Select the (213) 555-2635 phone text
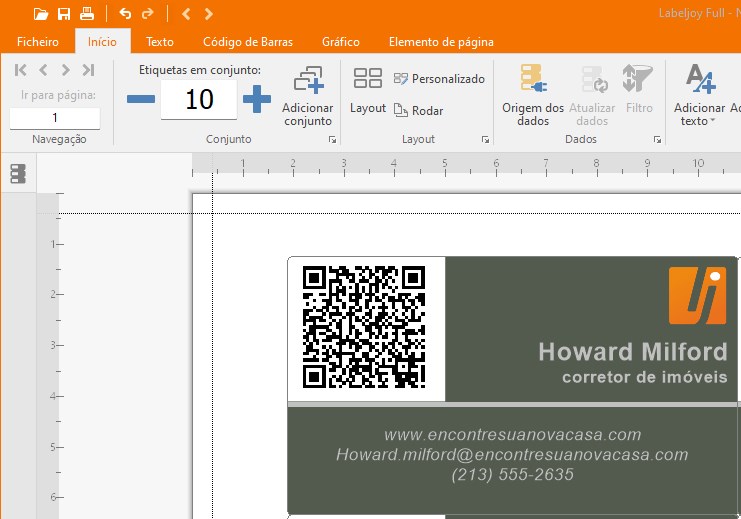The height and width of the screenshot is (519, 741). (x=513, y=474)
